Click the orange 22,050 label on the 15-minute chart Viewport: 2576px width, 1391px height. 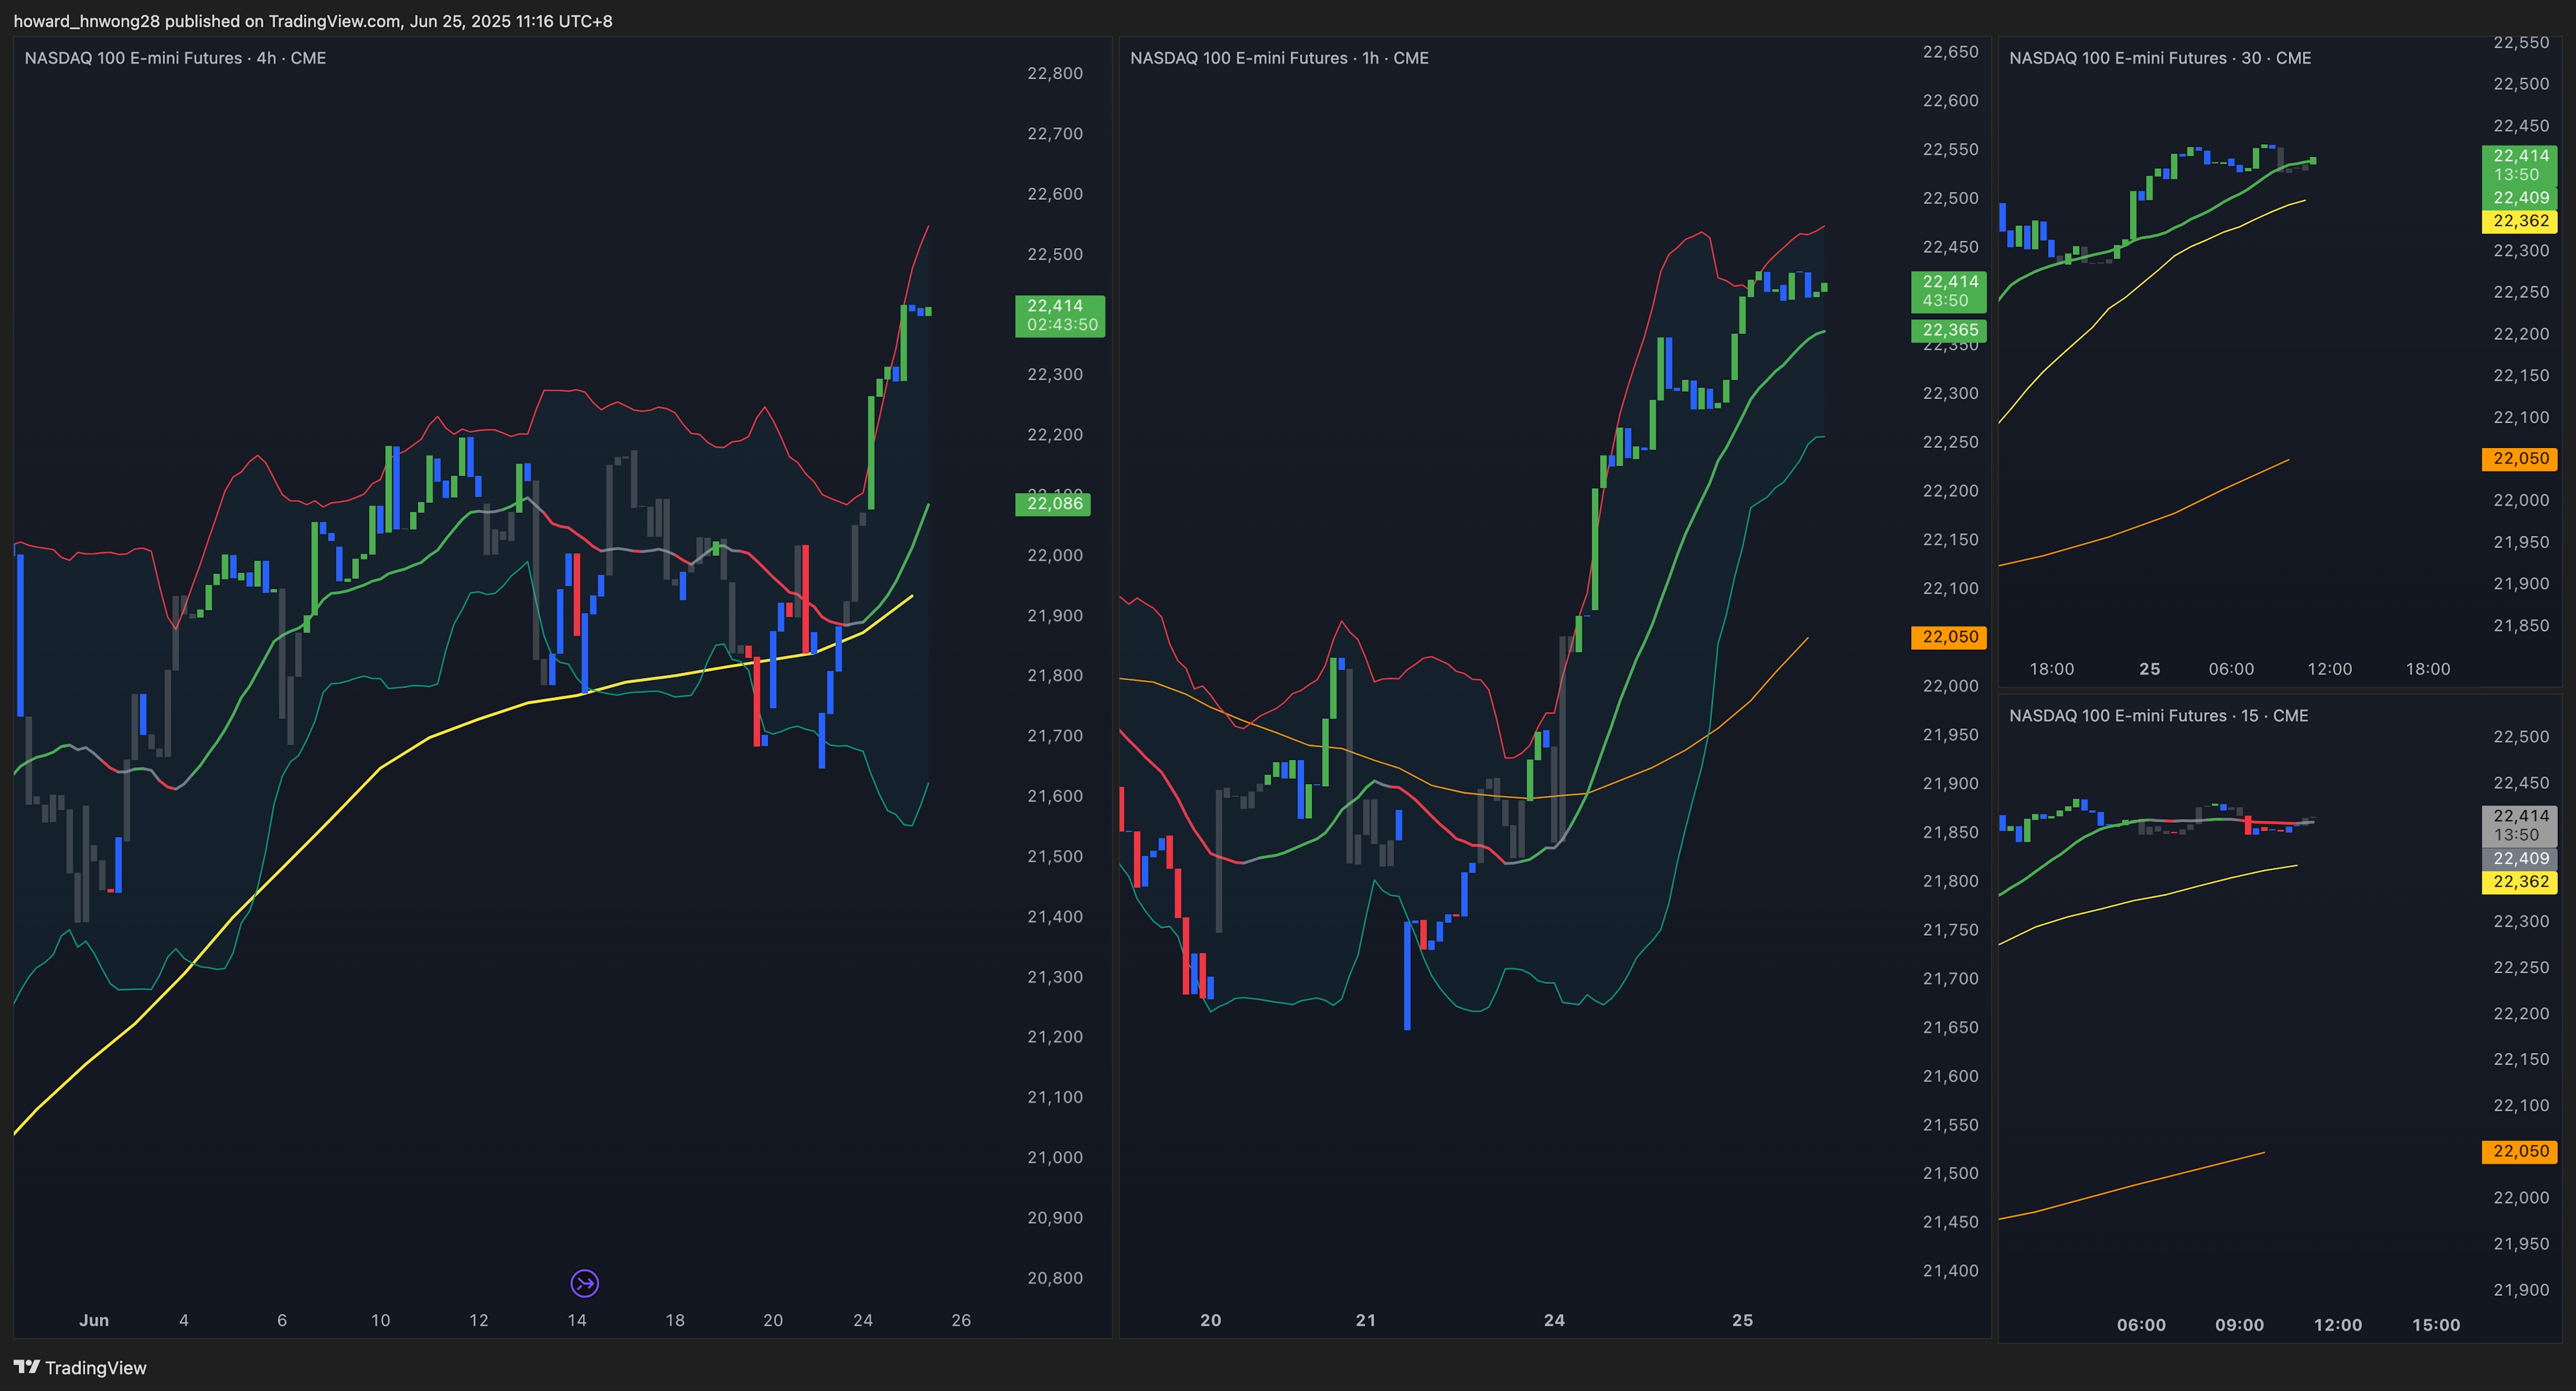pos(2520,1151)
